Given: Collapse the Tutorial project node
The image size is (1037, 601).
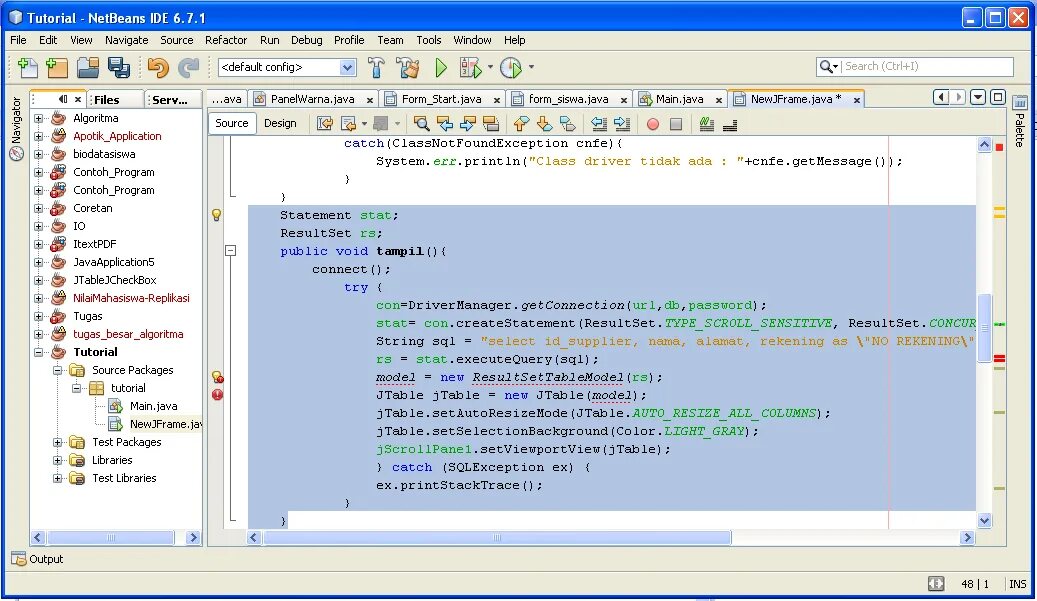Looking at the screenshot, I should point(38,352).
